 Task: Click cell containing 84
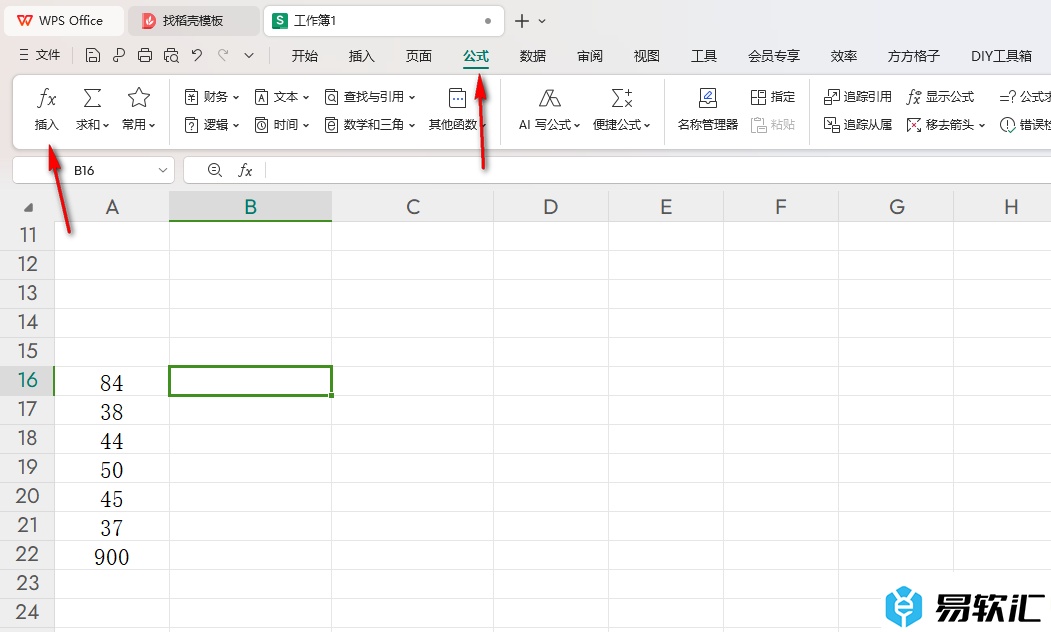click(x=112, y=382)
